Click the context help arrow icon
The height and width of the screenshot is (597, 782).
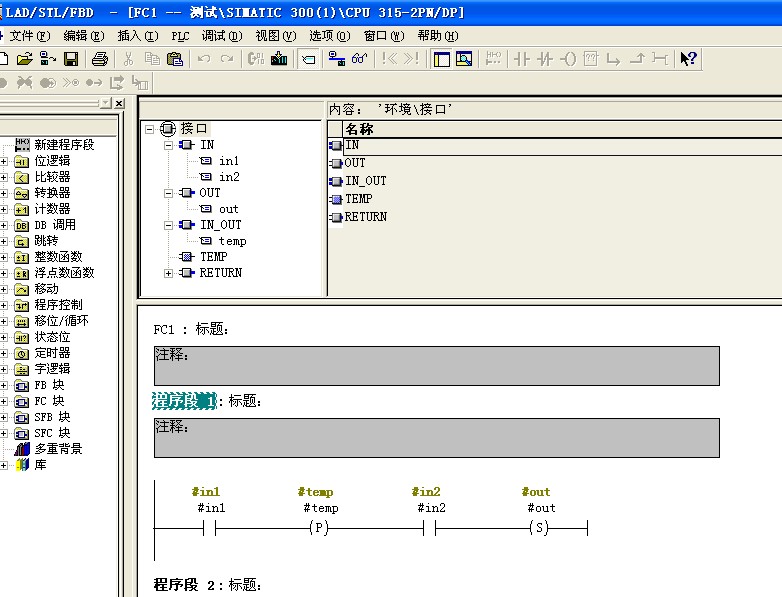[x=688, y=59]
